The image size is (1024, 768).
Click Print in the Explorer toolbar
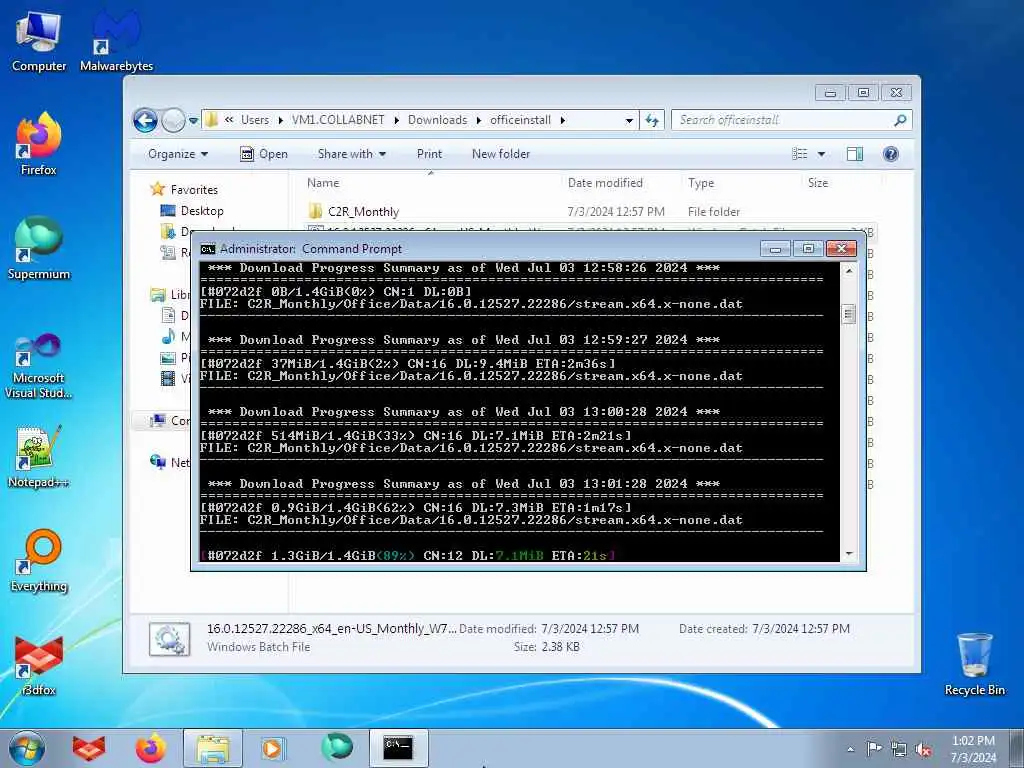coord(429,154)
